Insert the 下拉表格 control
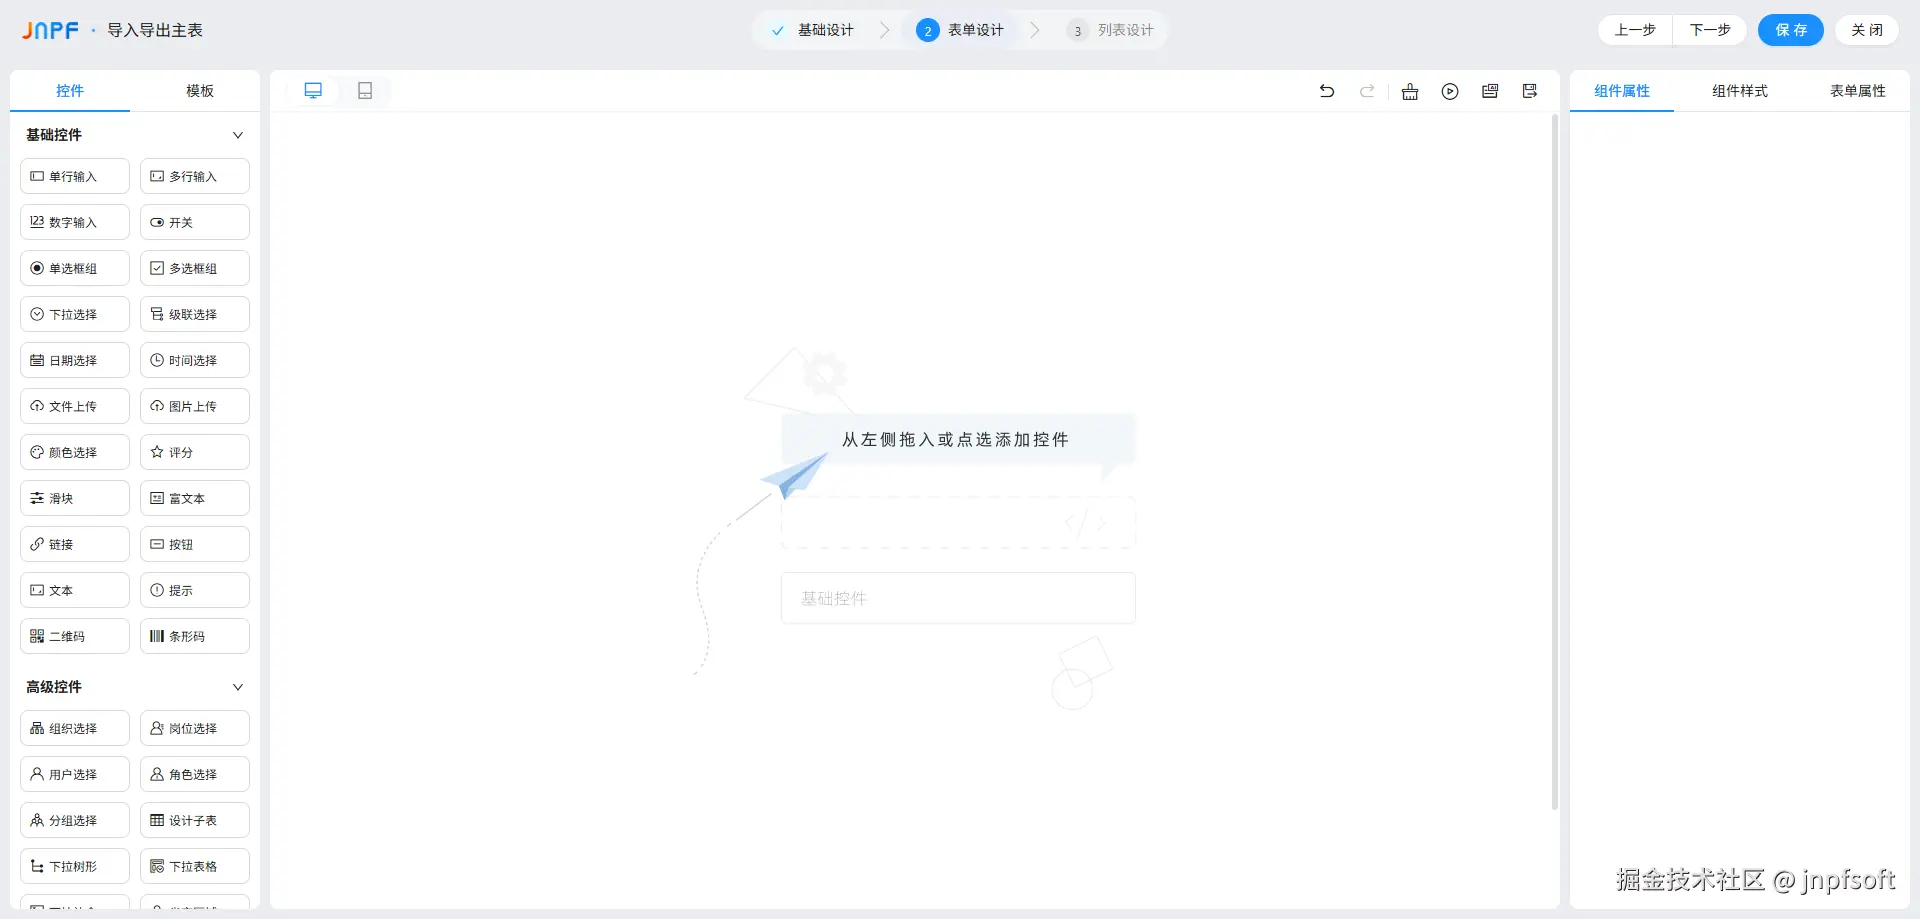This screenshot has height=919, width=1920. [195, 866]
